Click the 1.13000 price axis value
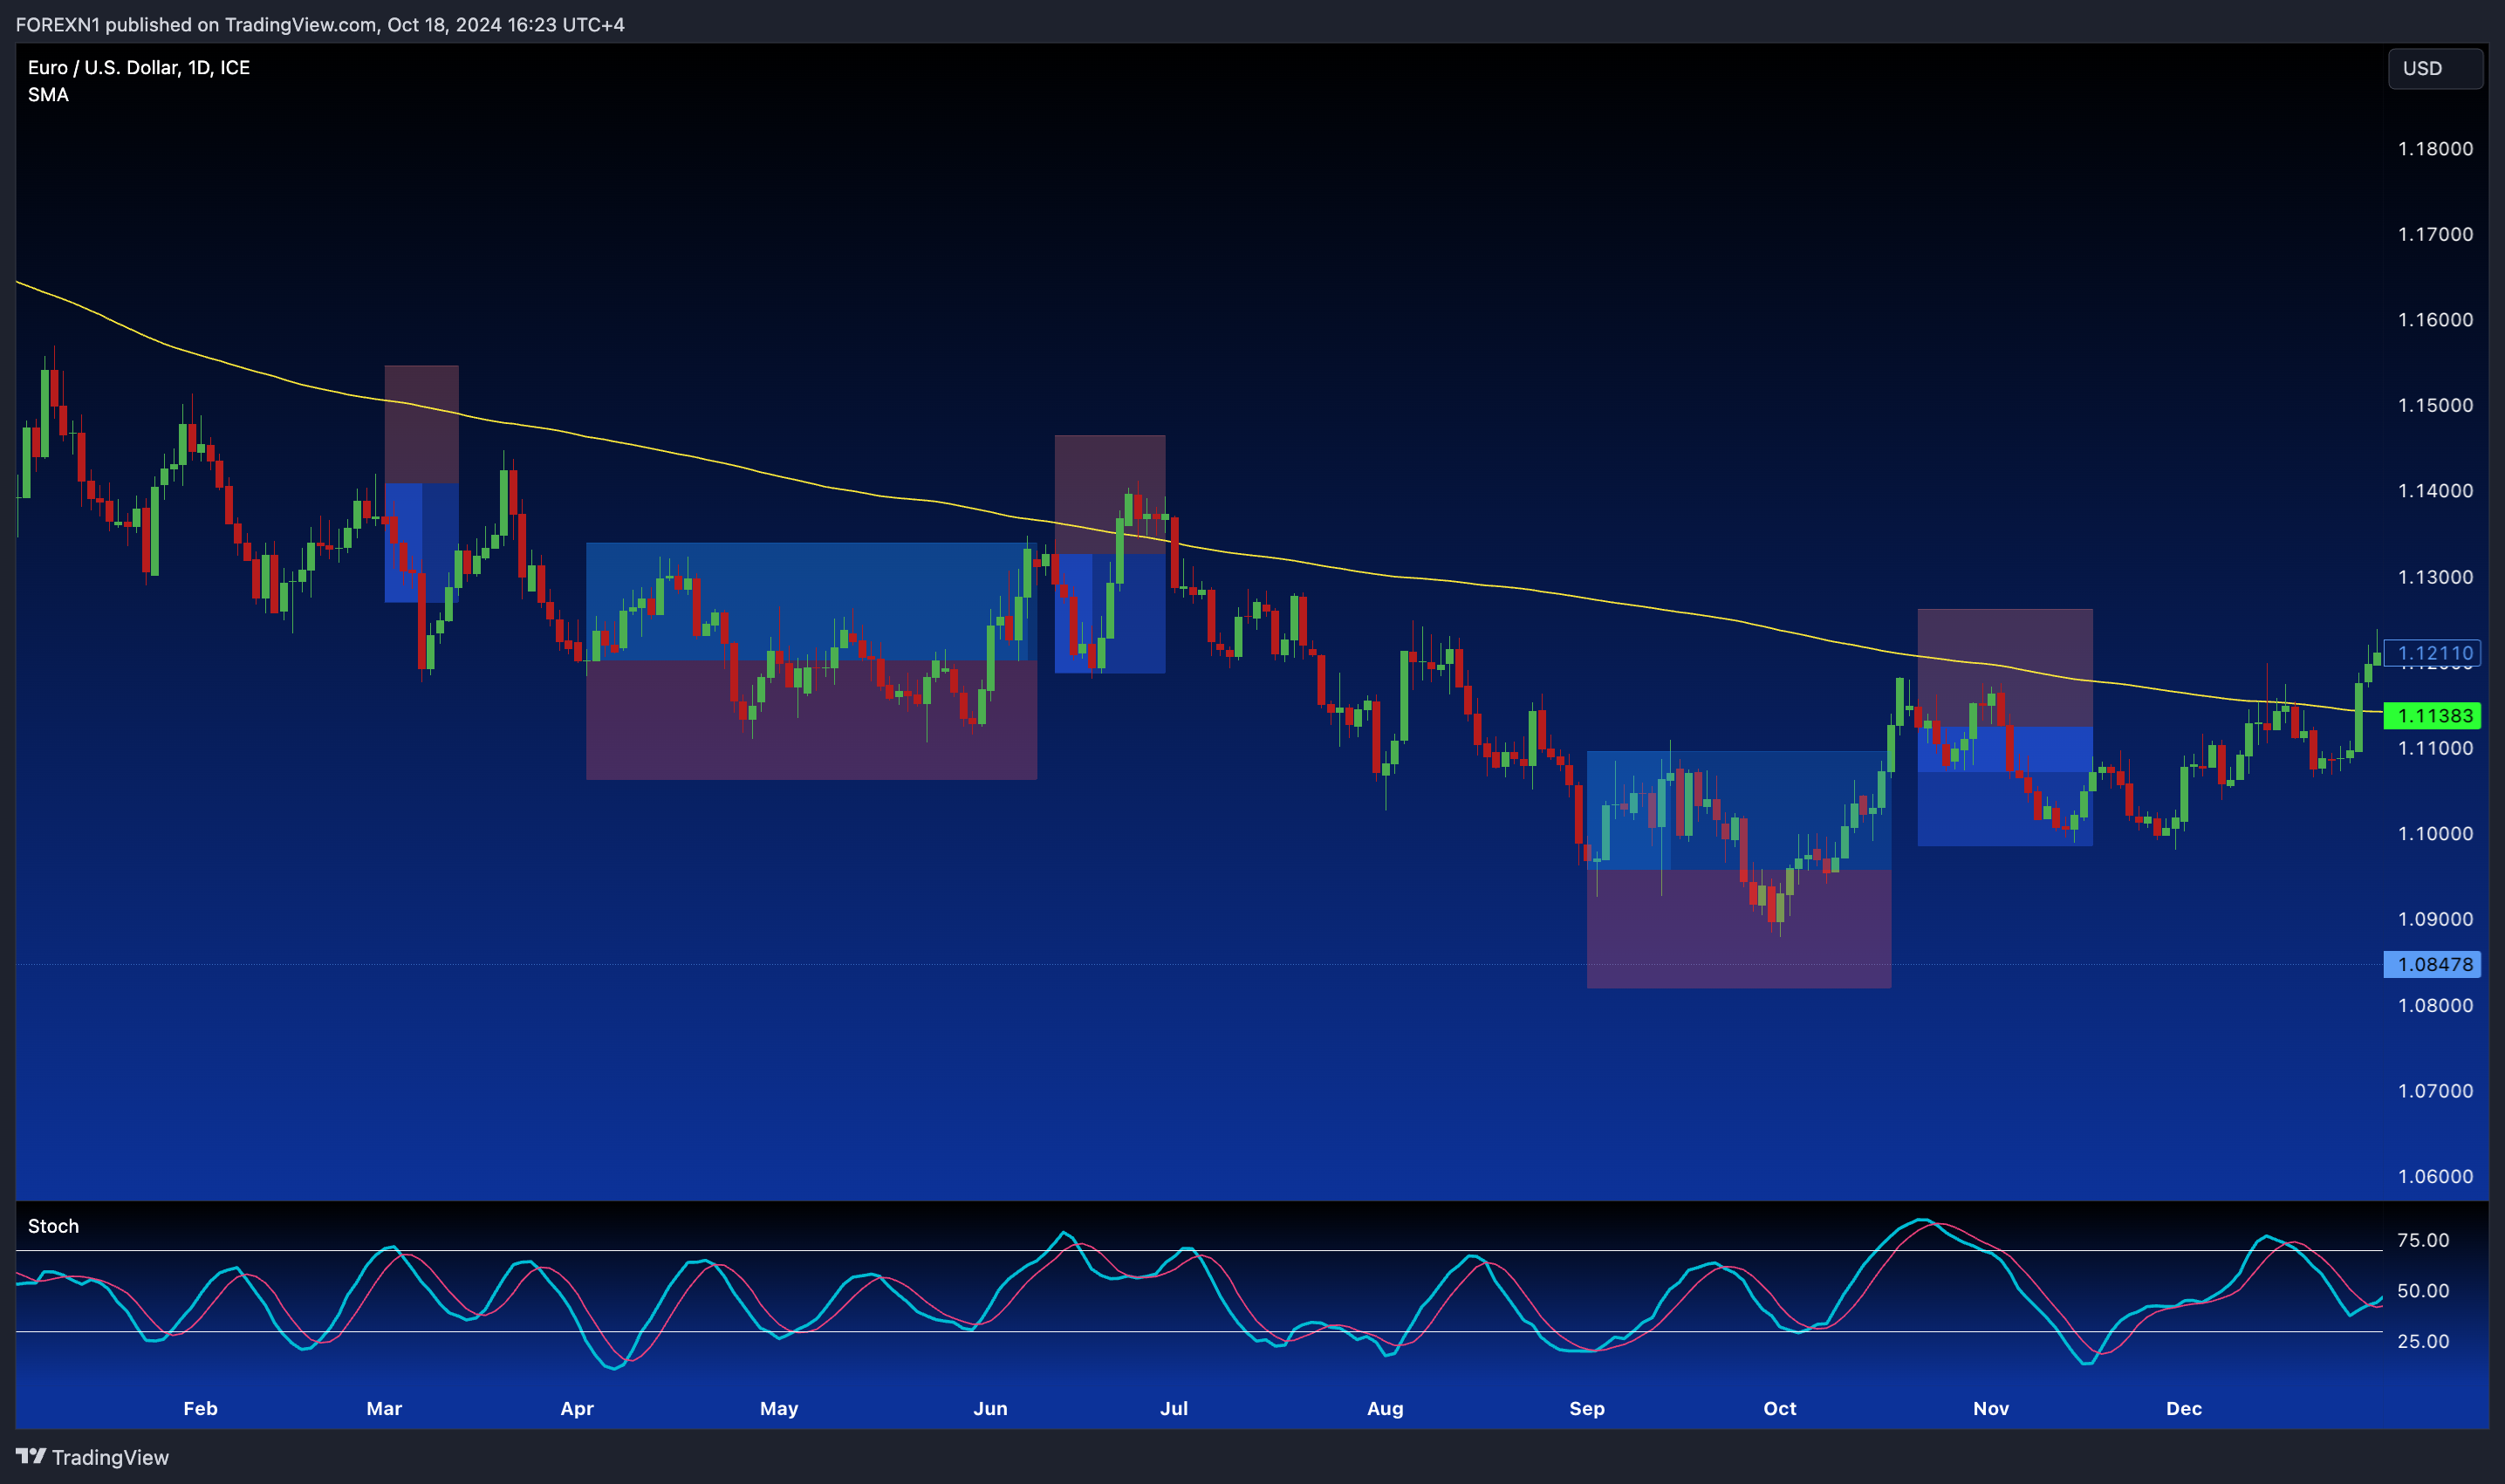The width and height of the screenshot is (2505, 1484). (2435, 577)
